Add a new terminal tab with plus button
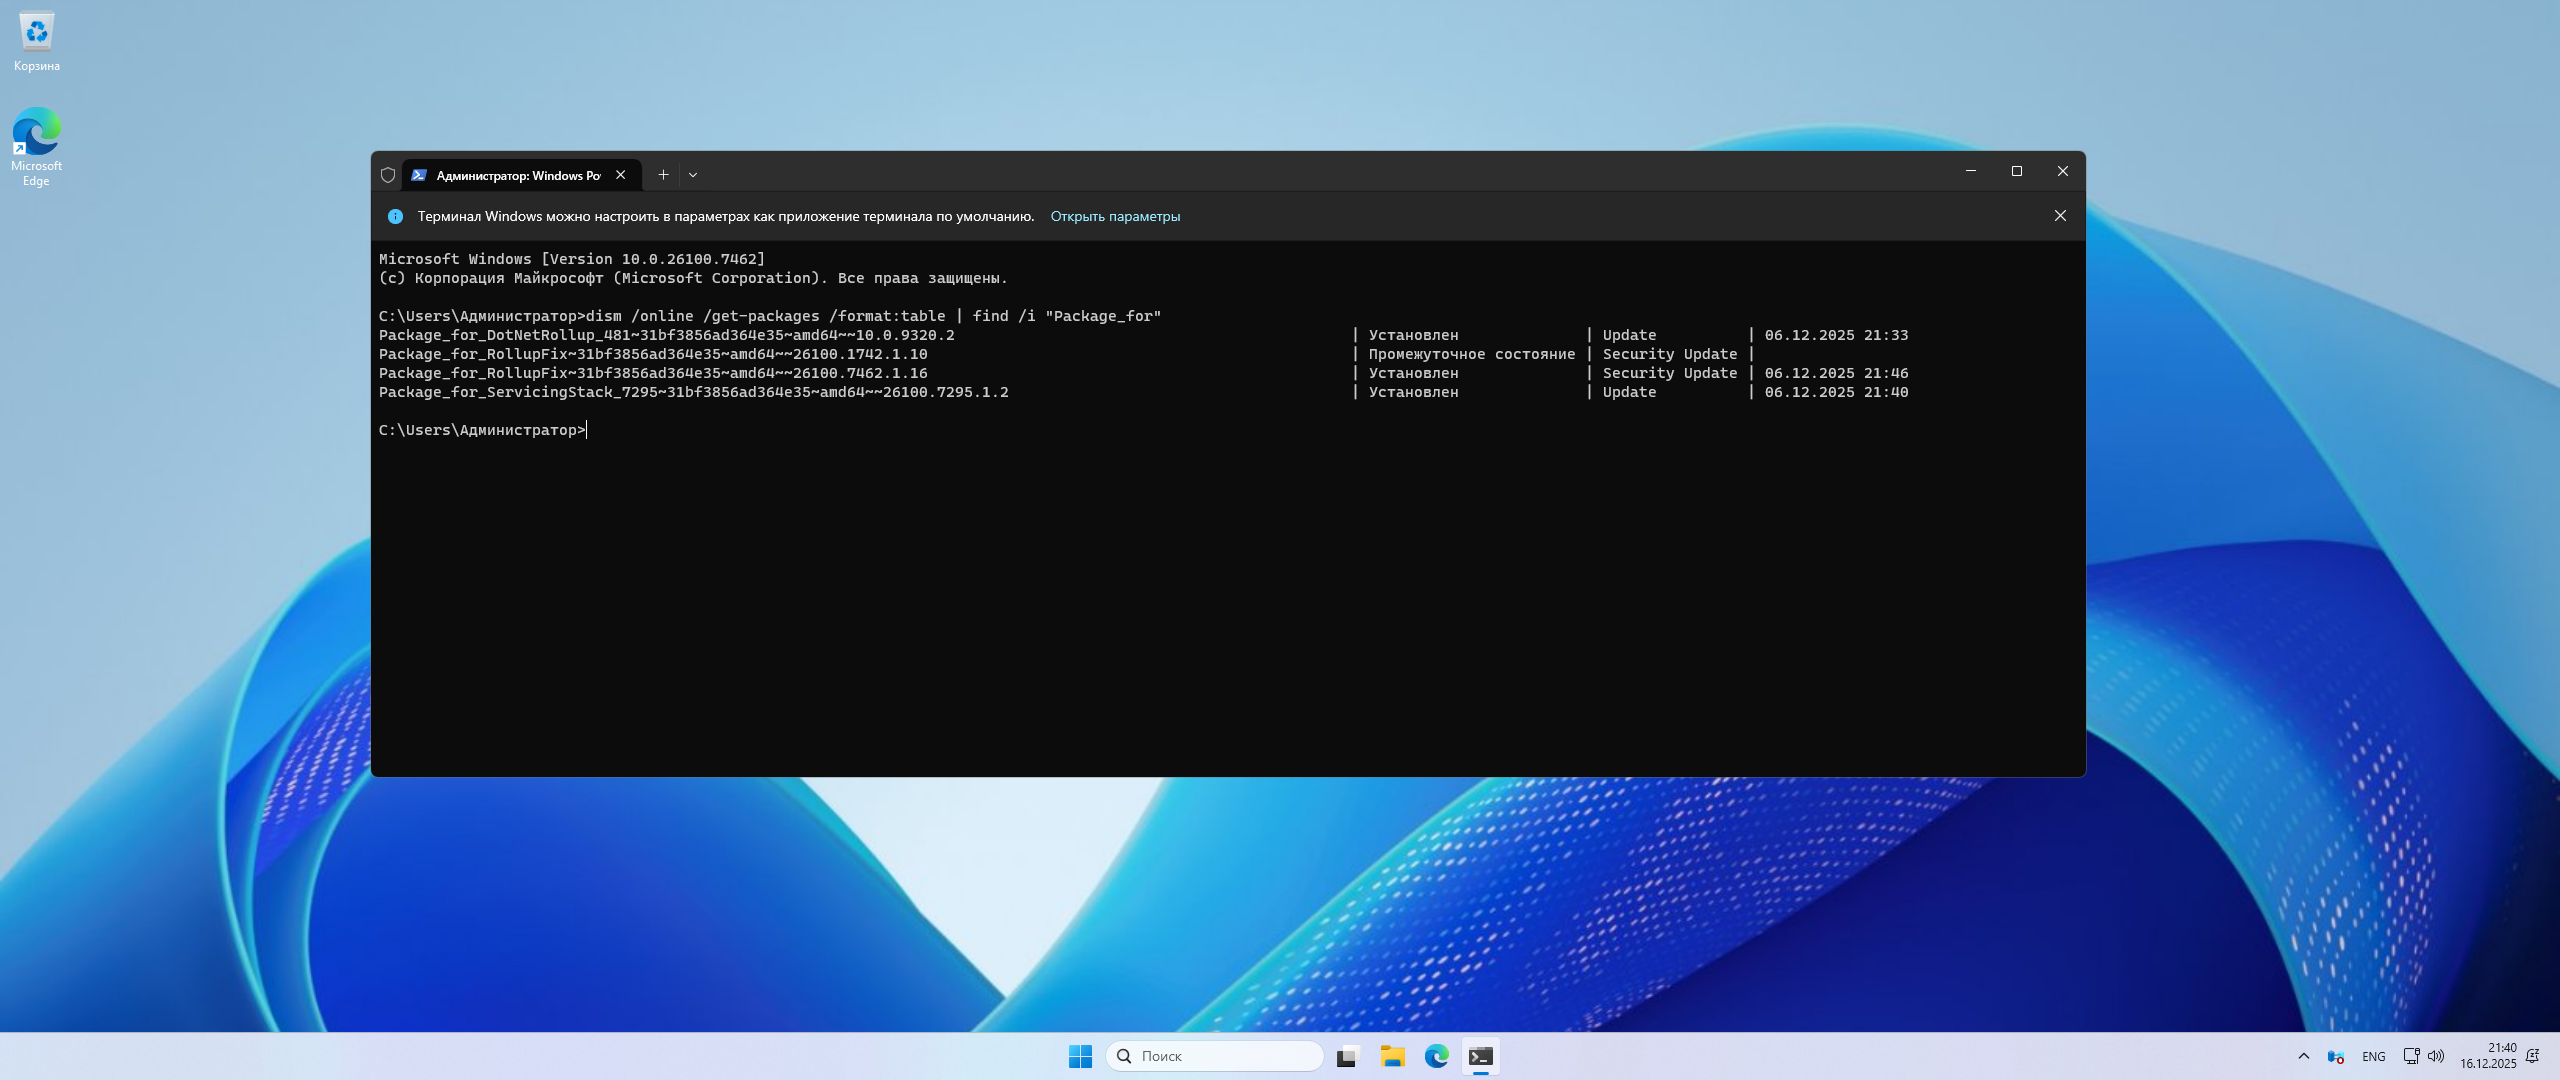The image size is (2560, 1080). (x=663, y=175)
